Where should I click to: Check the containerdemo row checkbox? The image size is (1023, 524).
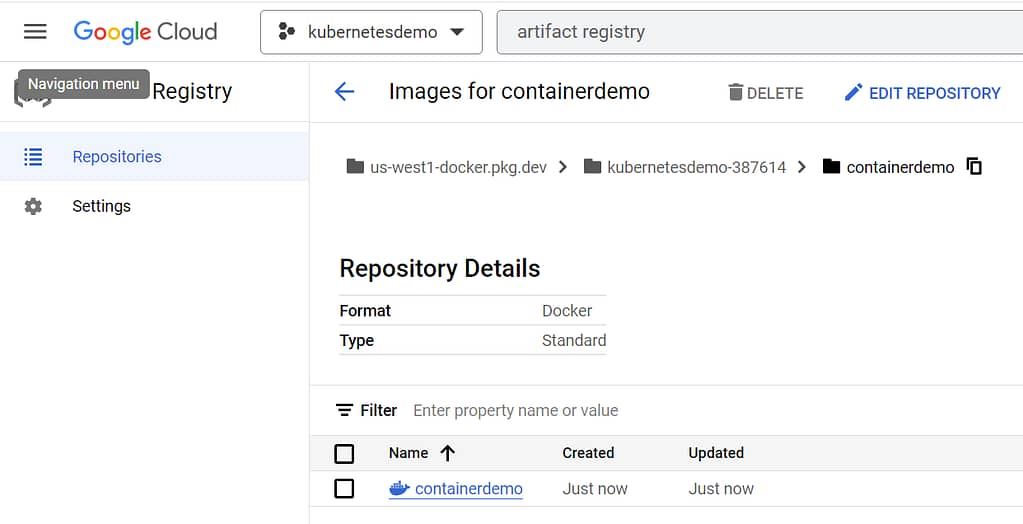tap(344, 489)
